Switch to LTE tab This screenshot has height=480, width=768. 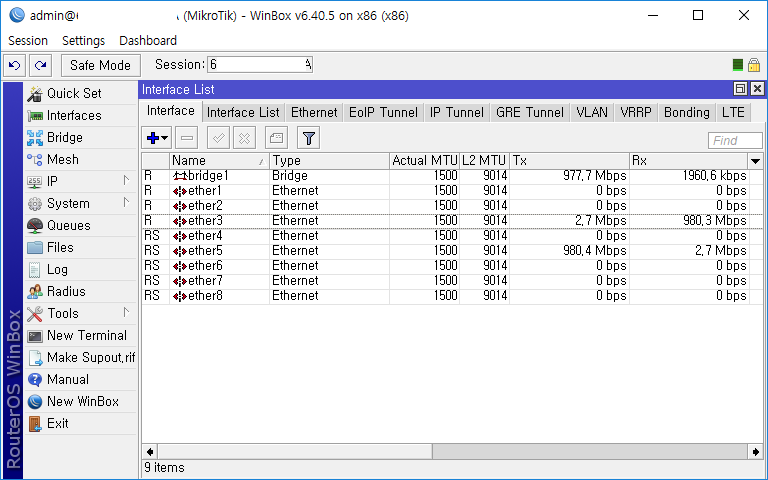point(733,113)
